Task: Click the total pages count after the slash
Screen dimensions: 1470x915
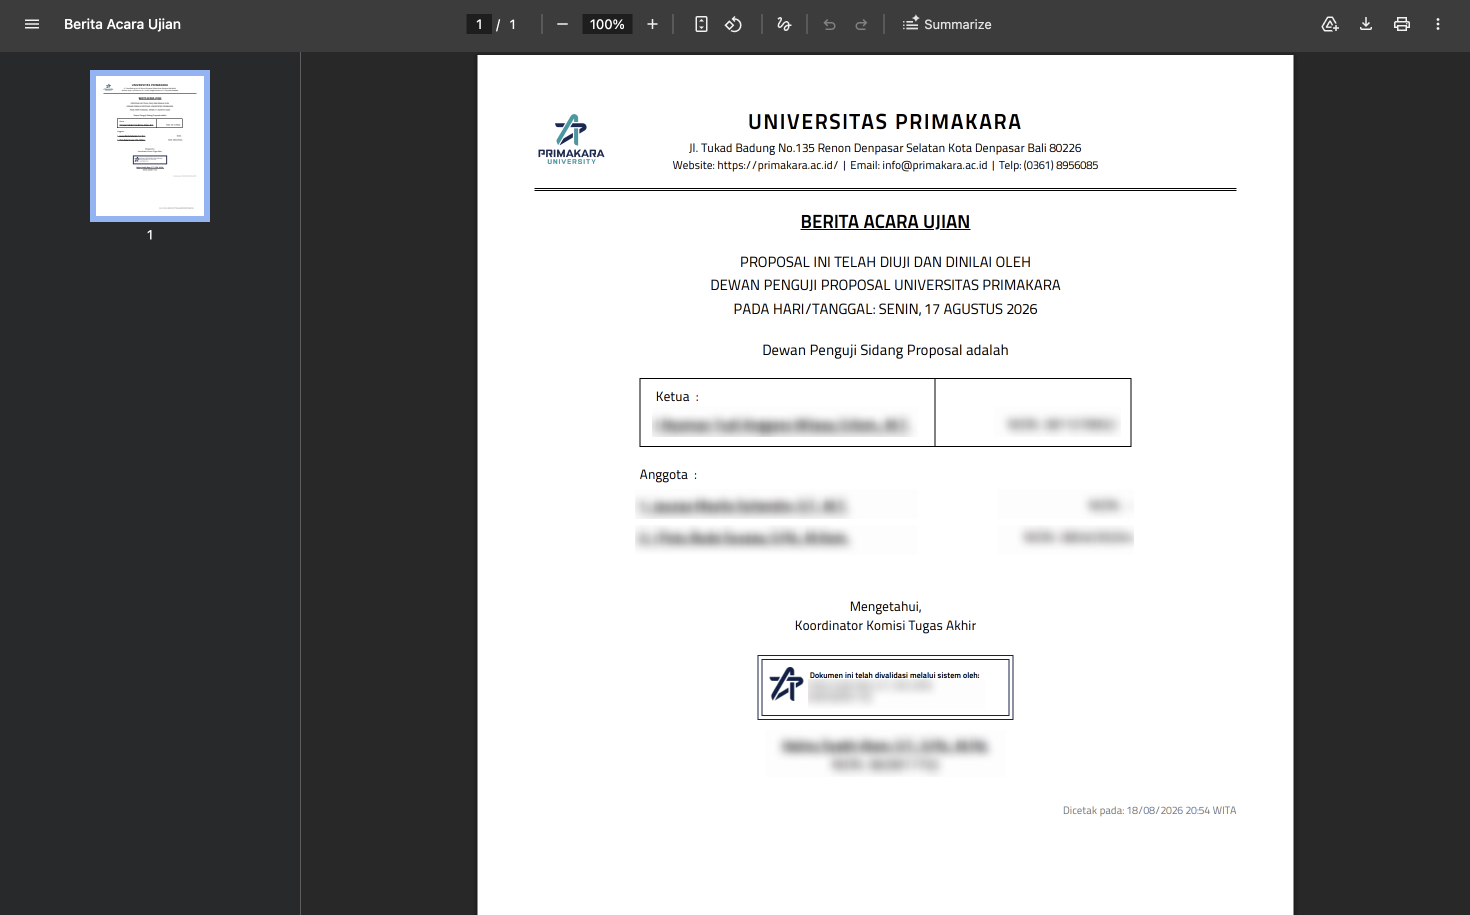Action: (513, 24)
